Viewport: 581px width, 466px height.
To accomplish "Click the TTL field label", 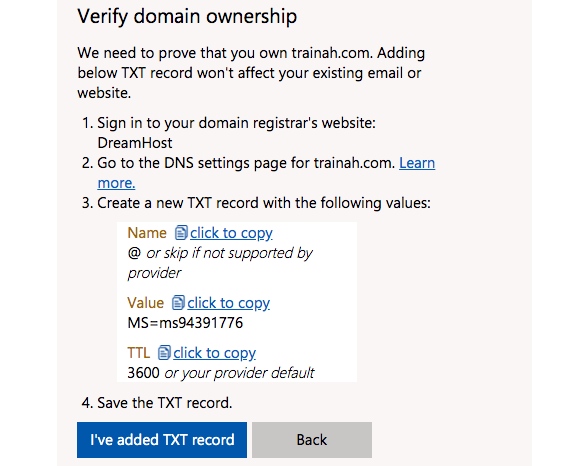I will 139,353.
